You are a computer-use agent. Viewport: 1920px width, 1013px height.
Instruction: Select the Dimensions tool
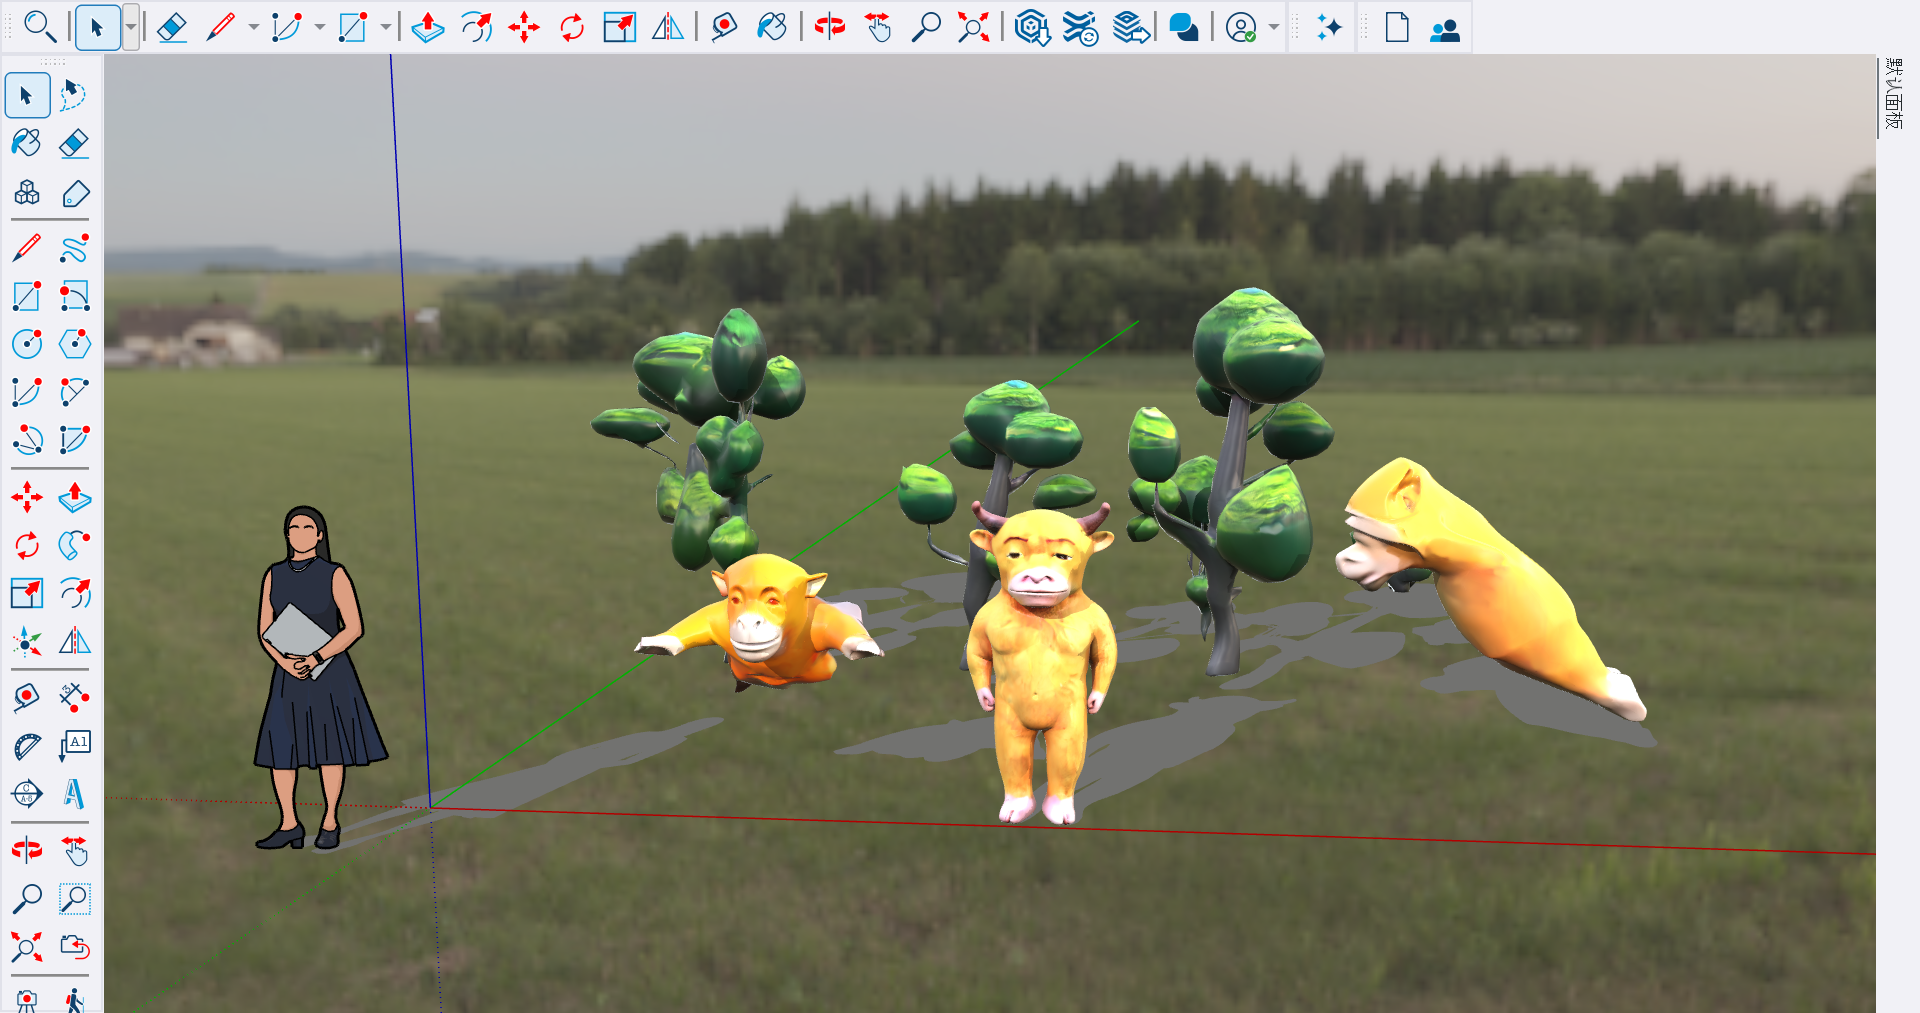coord(74,697)
